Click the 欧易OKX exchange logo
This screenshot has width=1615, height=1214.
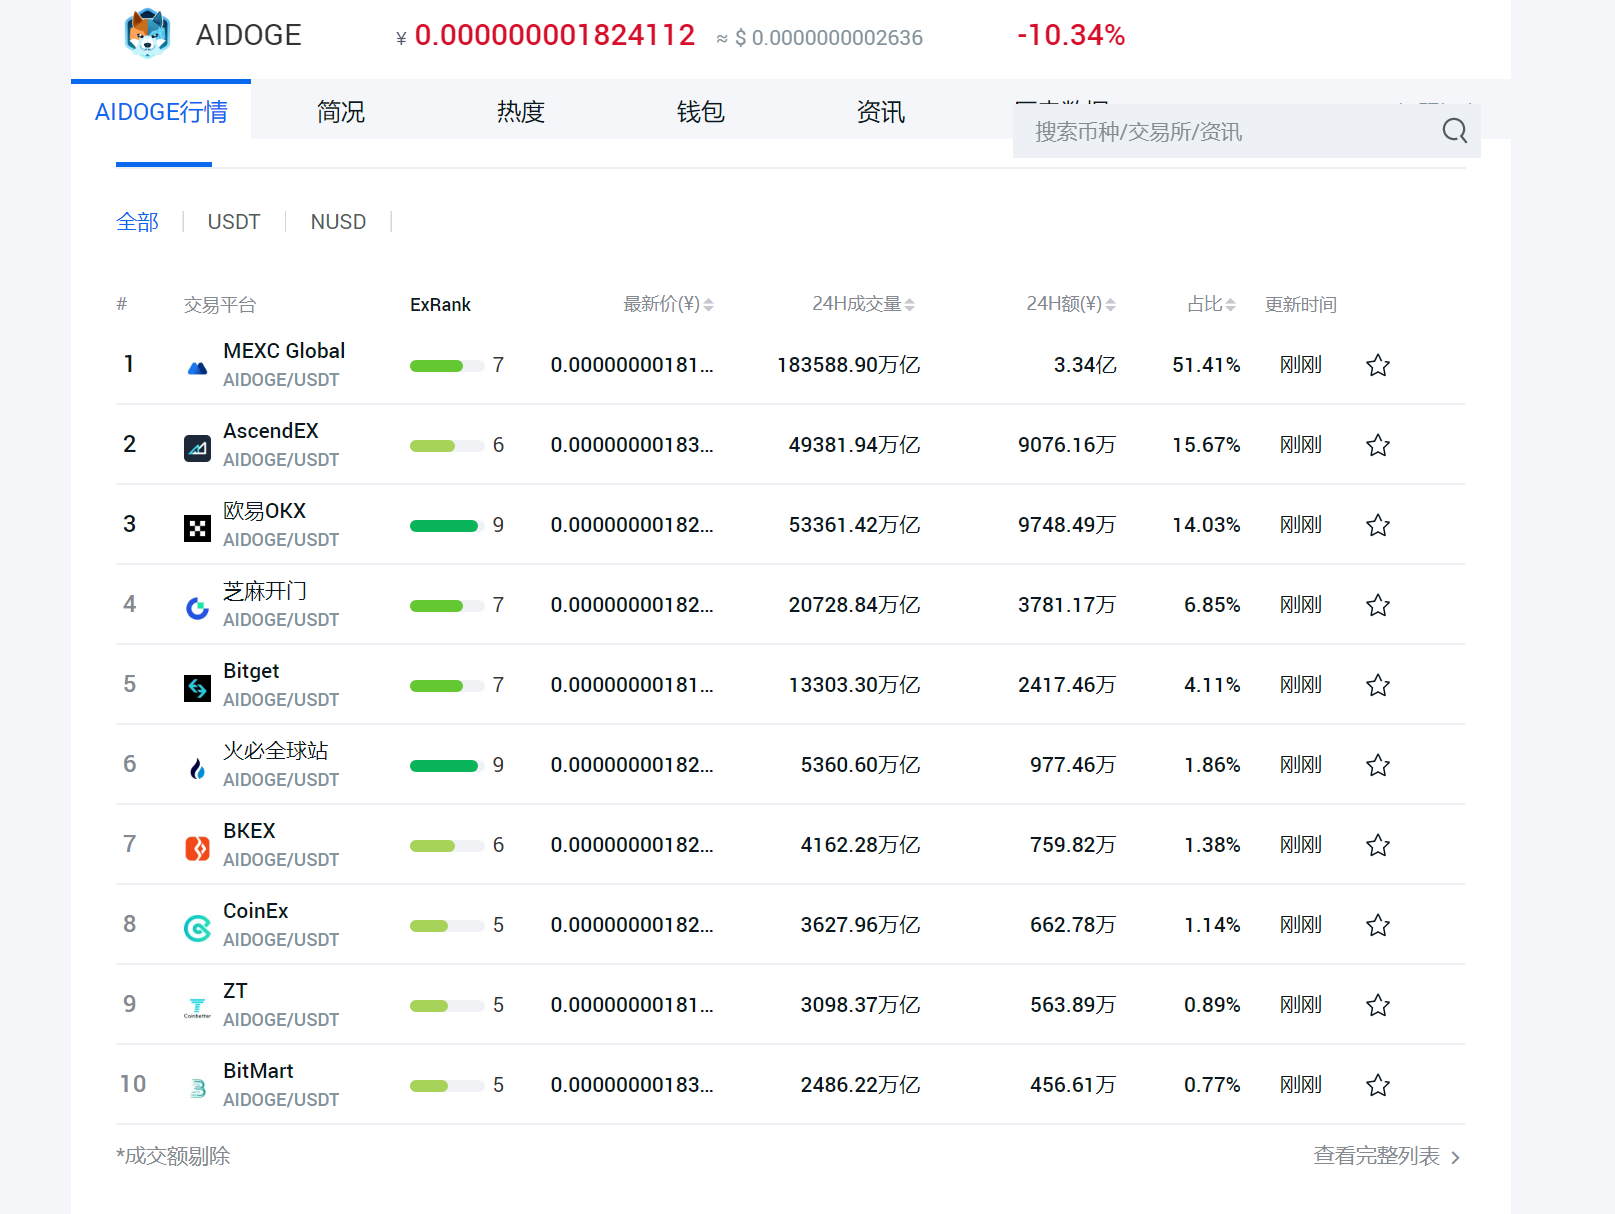pyautogui.click(x=197, y=528)
